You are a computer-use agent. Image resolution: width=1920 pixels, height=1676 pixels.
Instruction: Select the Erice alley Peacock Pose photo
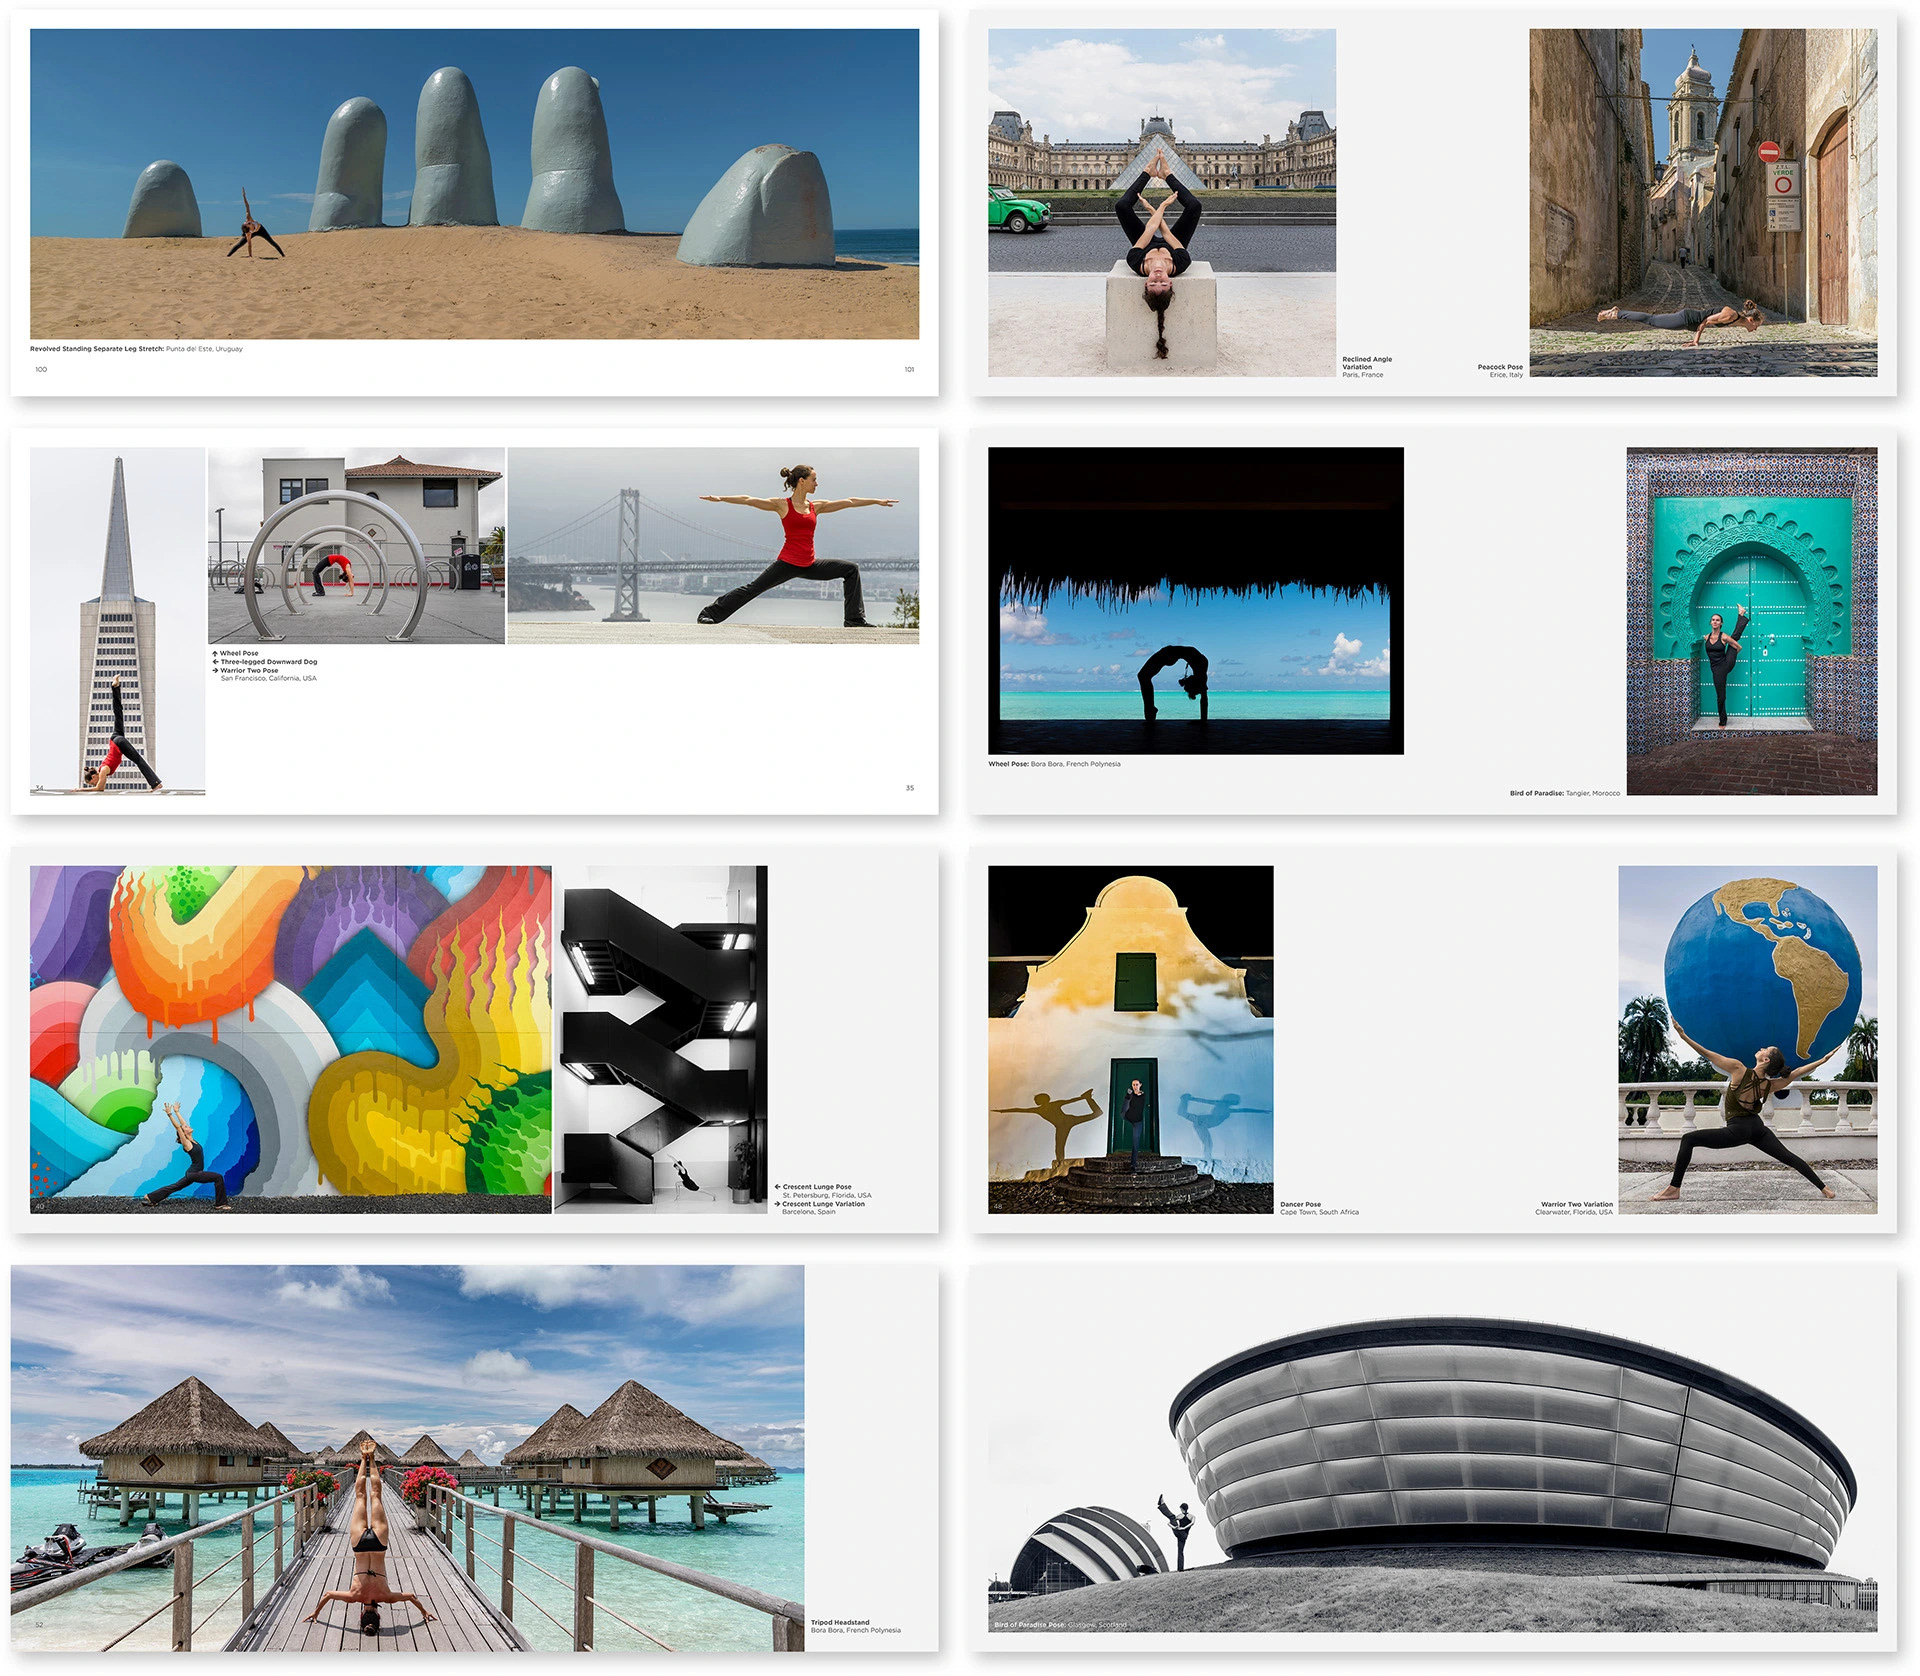(1702, 202)
